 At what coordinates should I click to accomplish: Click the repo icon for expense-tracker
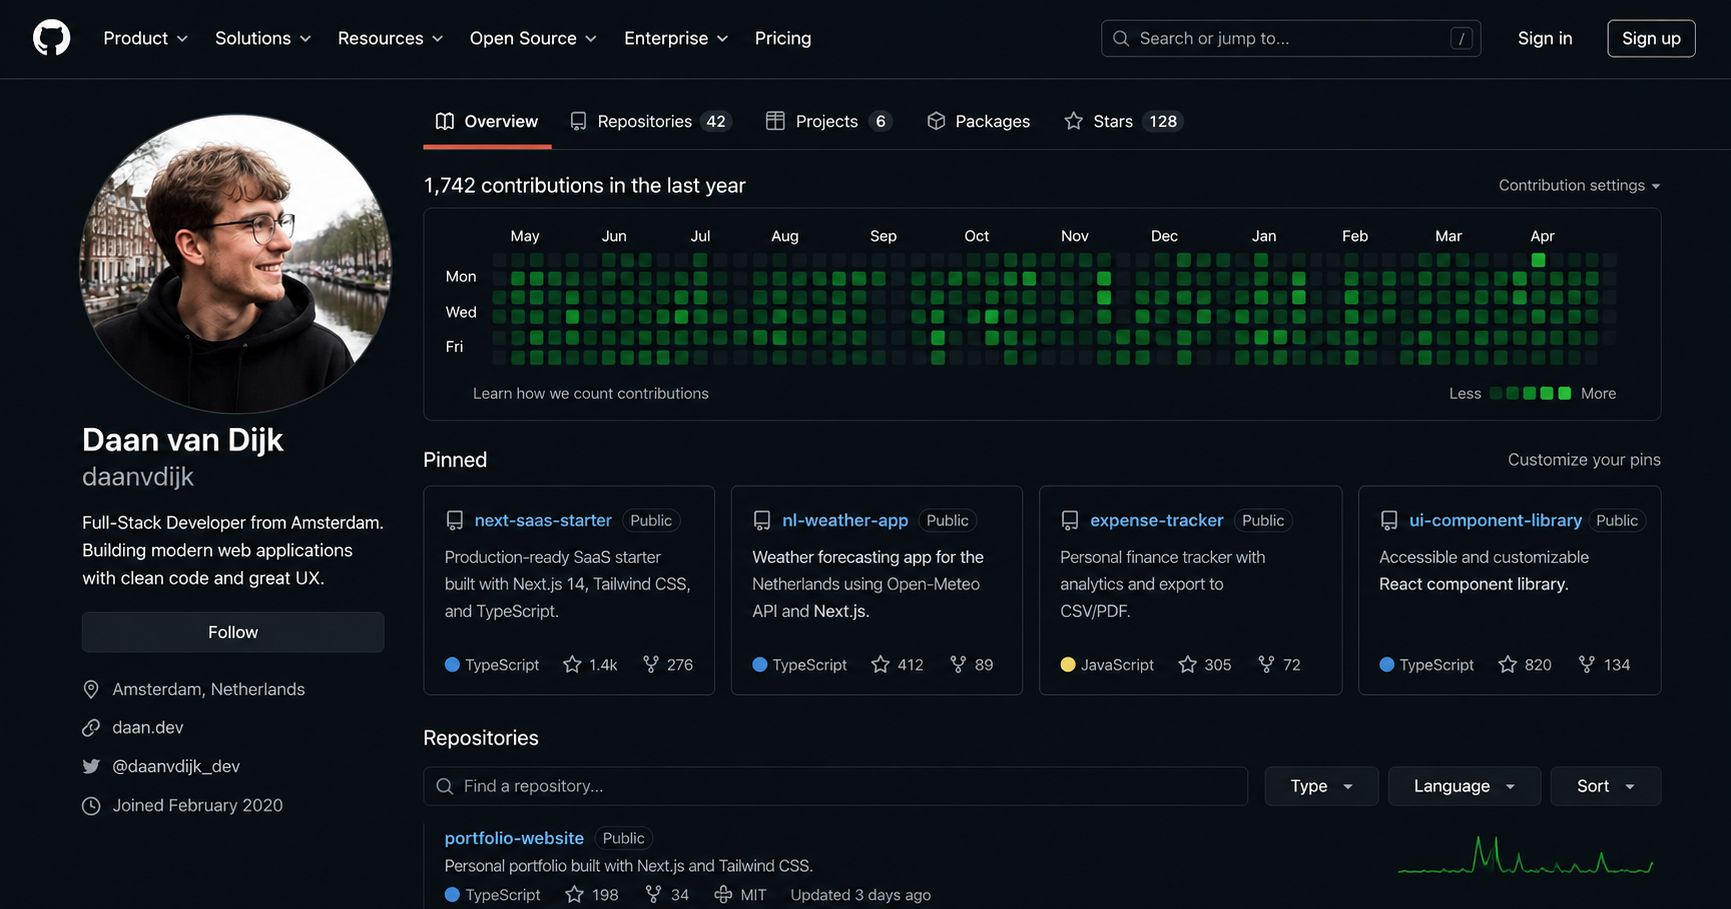1070,520
